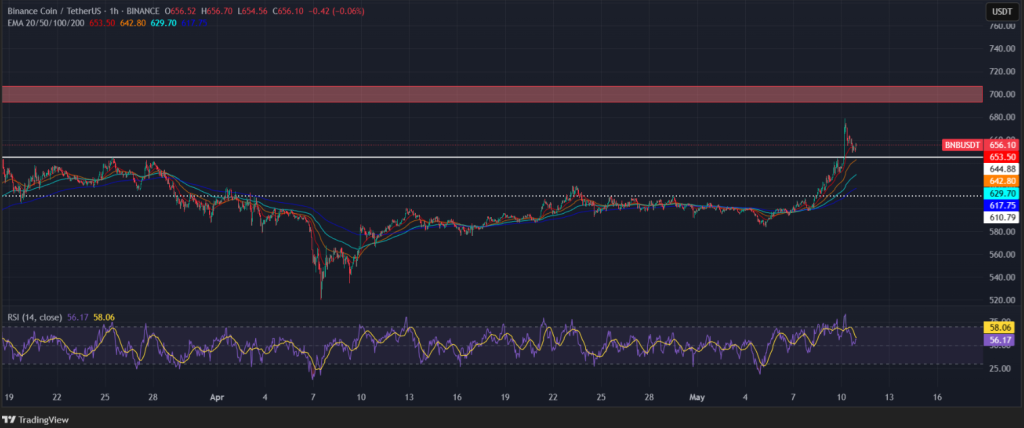
Task: Click the Apr label on time axis
Action: pos(217,397)
